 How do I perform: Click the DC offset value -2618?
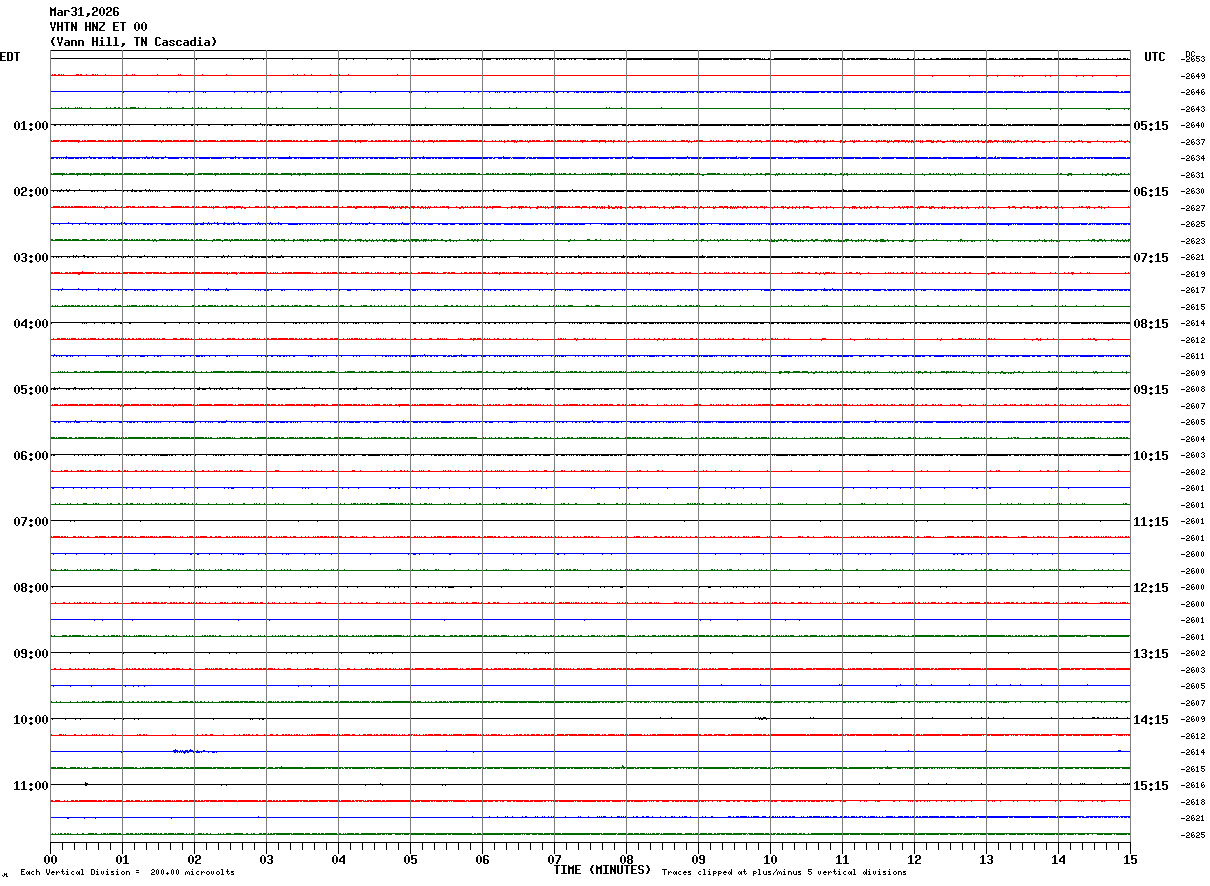(x=1192, y=802)
